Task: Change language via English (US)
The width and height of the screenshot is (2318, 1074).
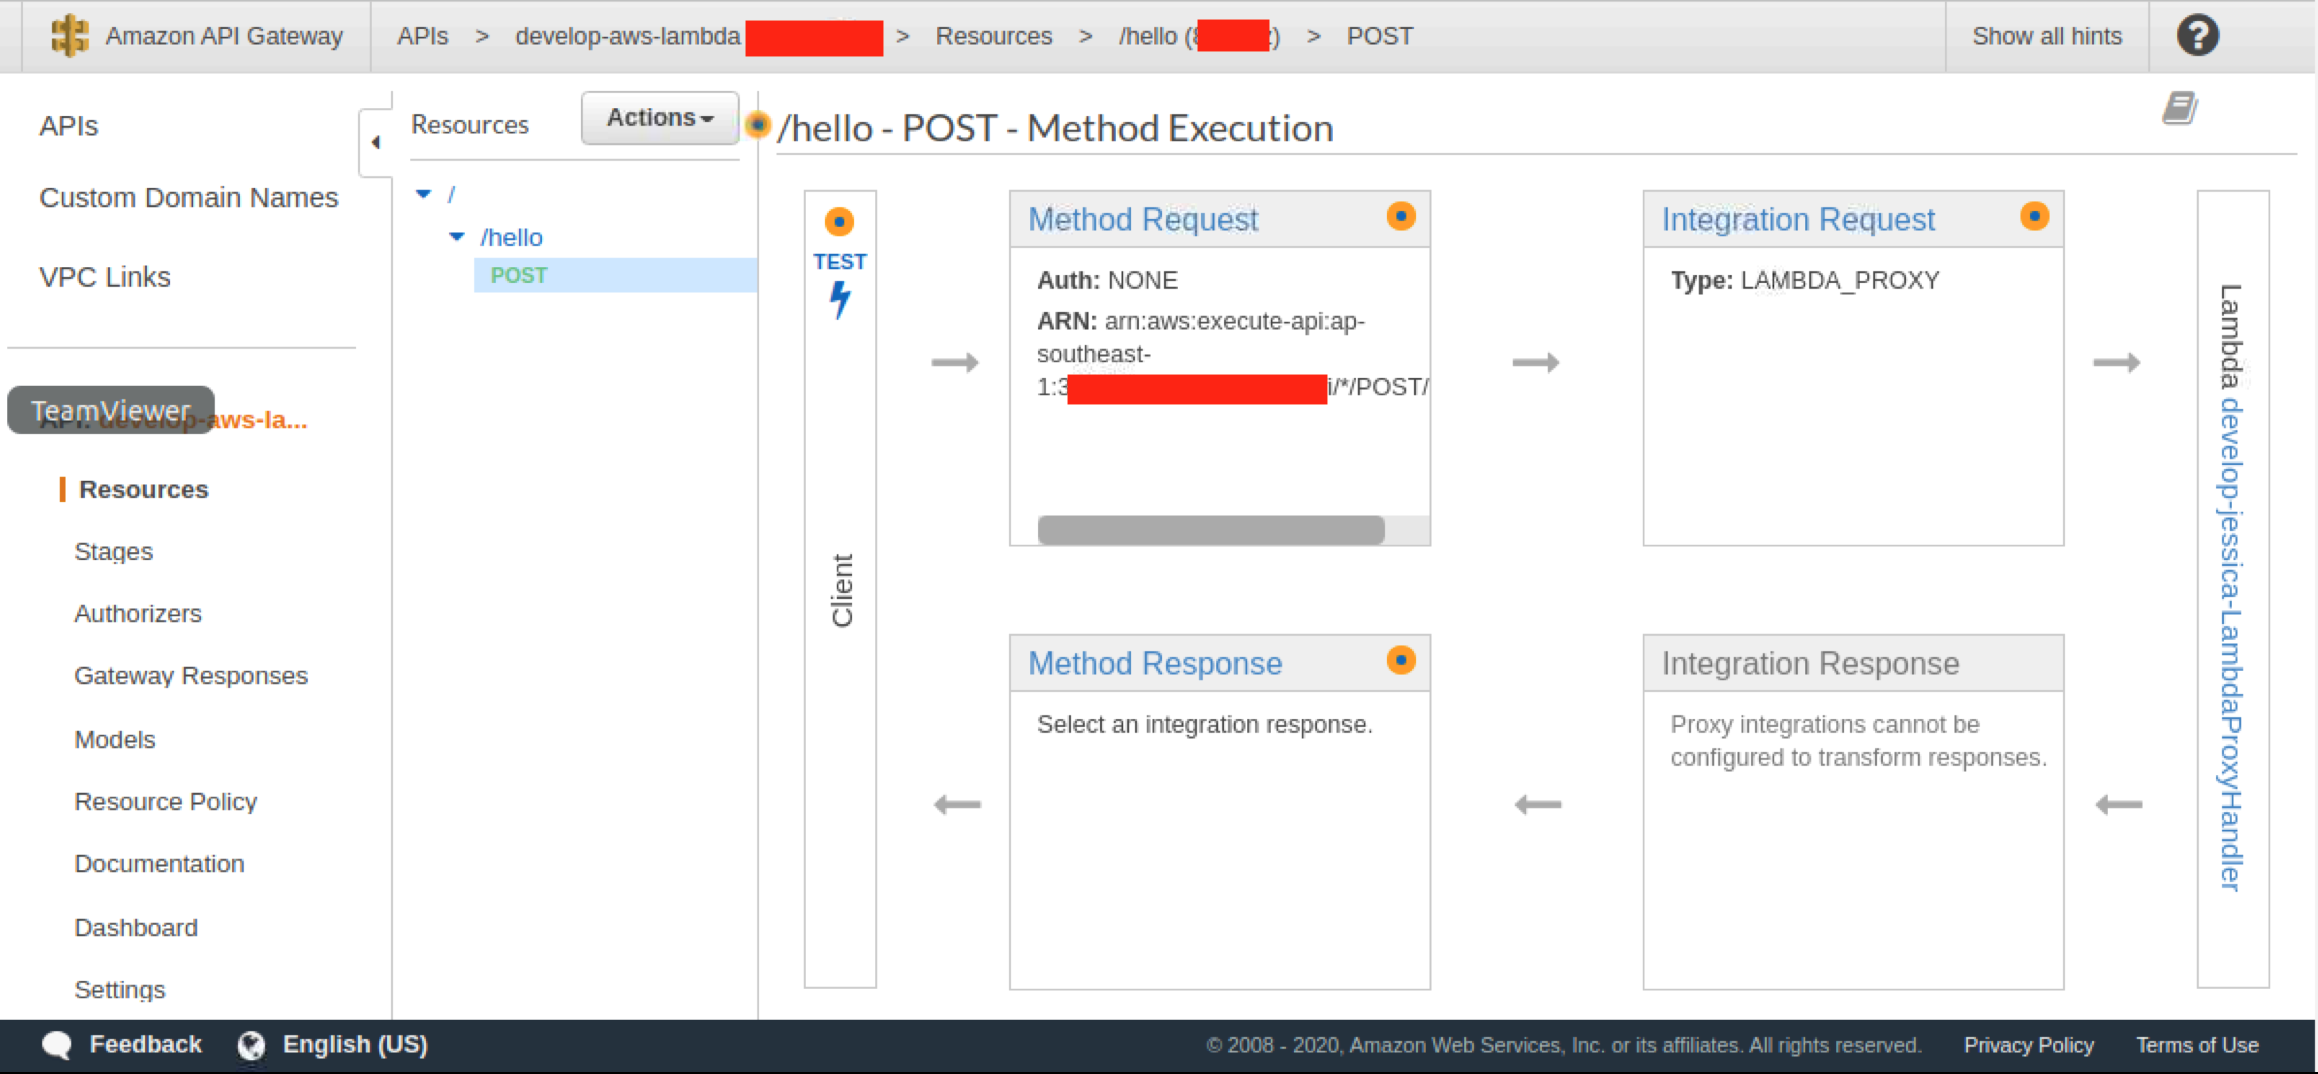Action: coord(355,1045)
